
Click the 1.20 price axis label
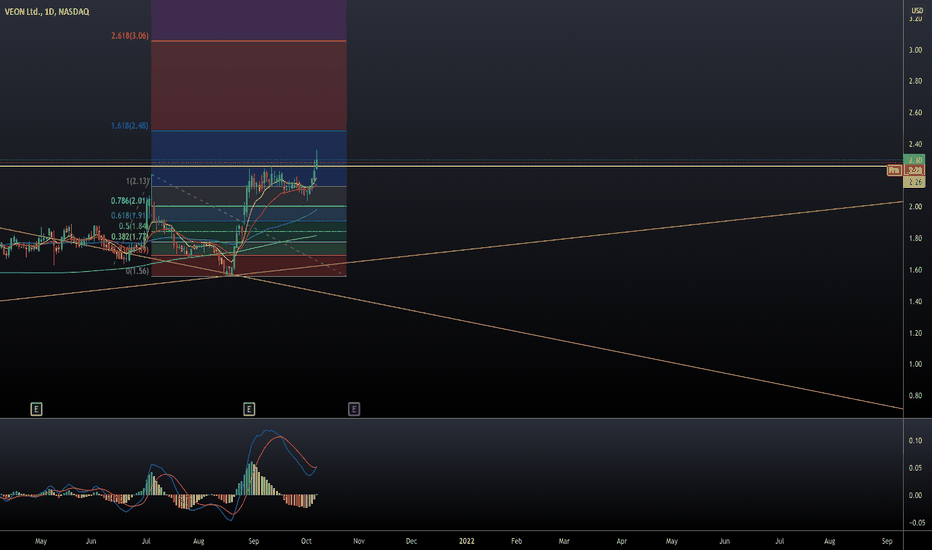click(x=915, y=333)
